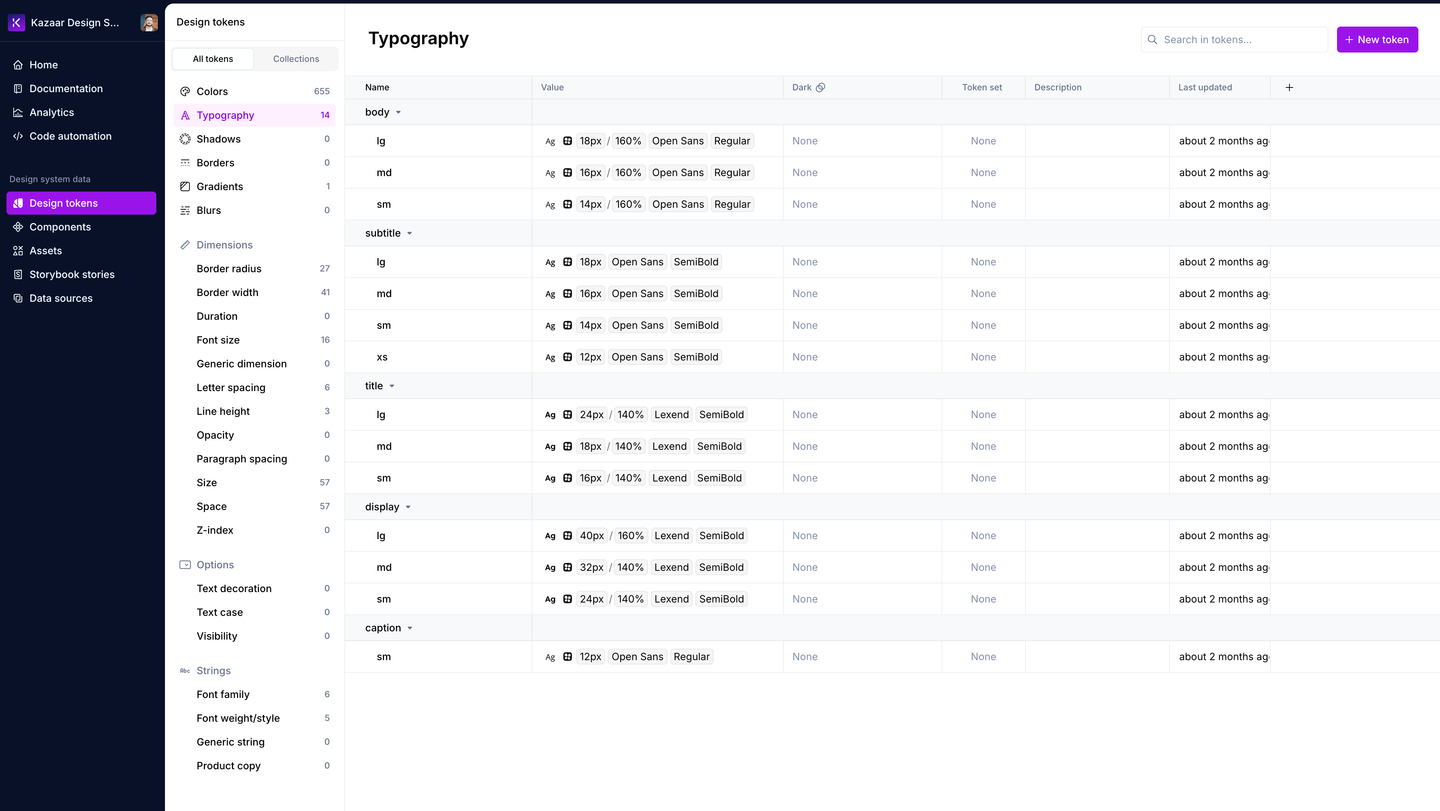This screenshot has width=1440, height=811.
Task: Open the Line height tokens
Action: coord(255,412)
